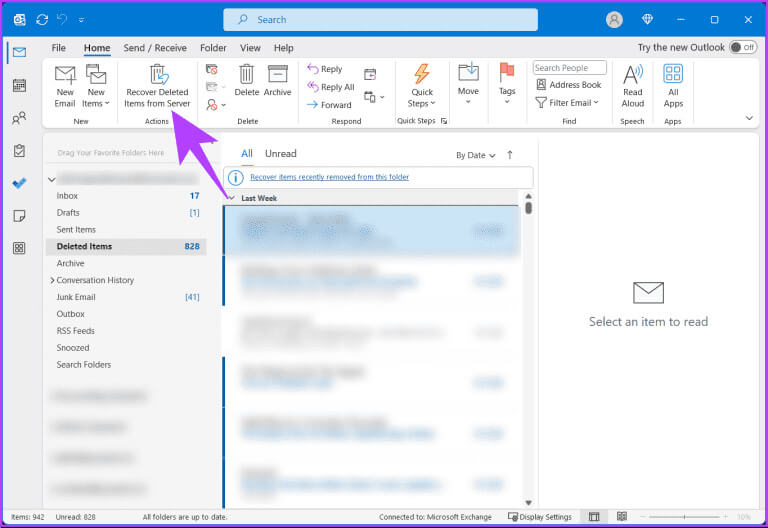Archive the selected message
This screenshot has width=768, height=528.
click(x=277, y=81)
